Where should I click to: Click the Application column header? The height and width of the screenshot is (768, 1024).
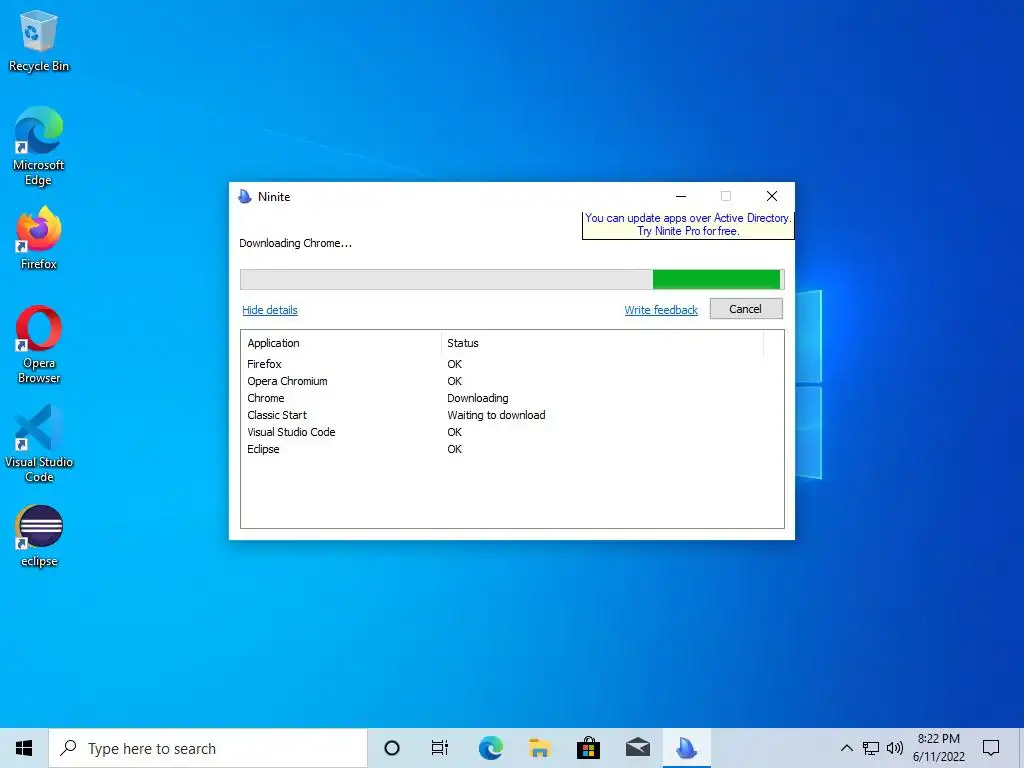click(340, 343)
